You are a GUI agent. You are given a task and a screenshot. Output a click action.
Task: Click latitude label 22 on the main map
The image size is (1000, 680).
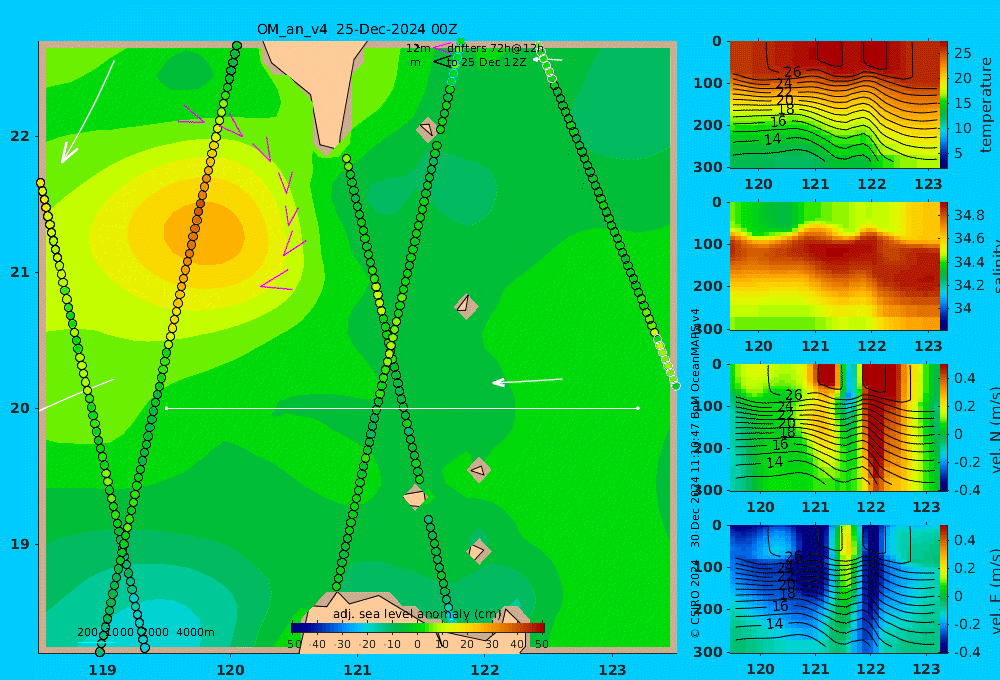[x=19, y=137]
